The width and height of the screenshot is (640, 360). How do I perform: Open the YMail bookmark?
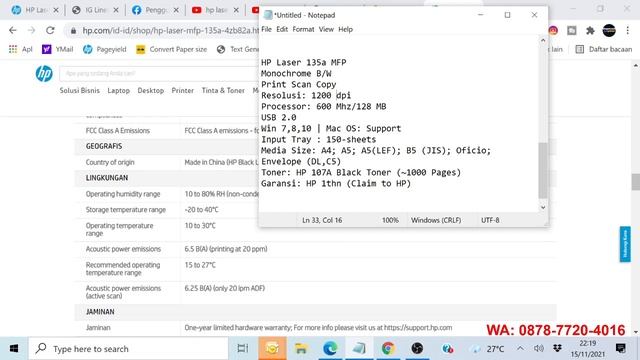(x=58, y=49)
